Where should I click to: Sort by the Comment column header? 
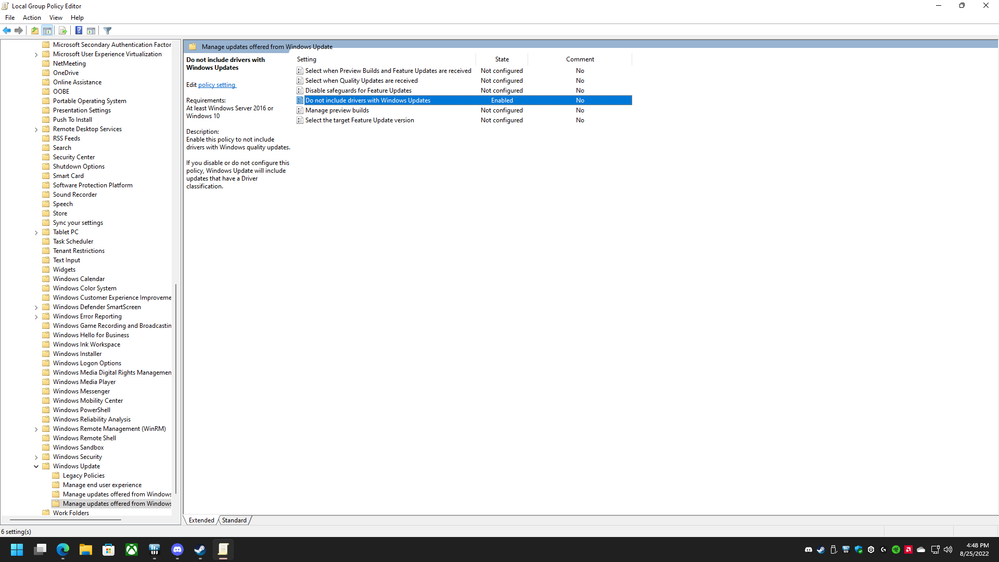(580, 59)
